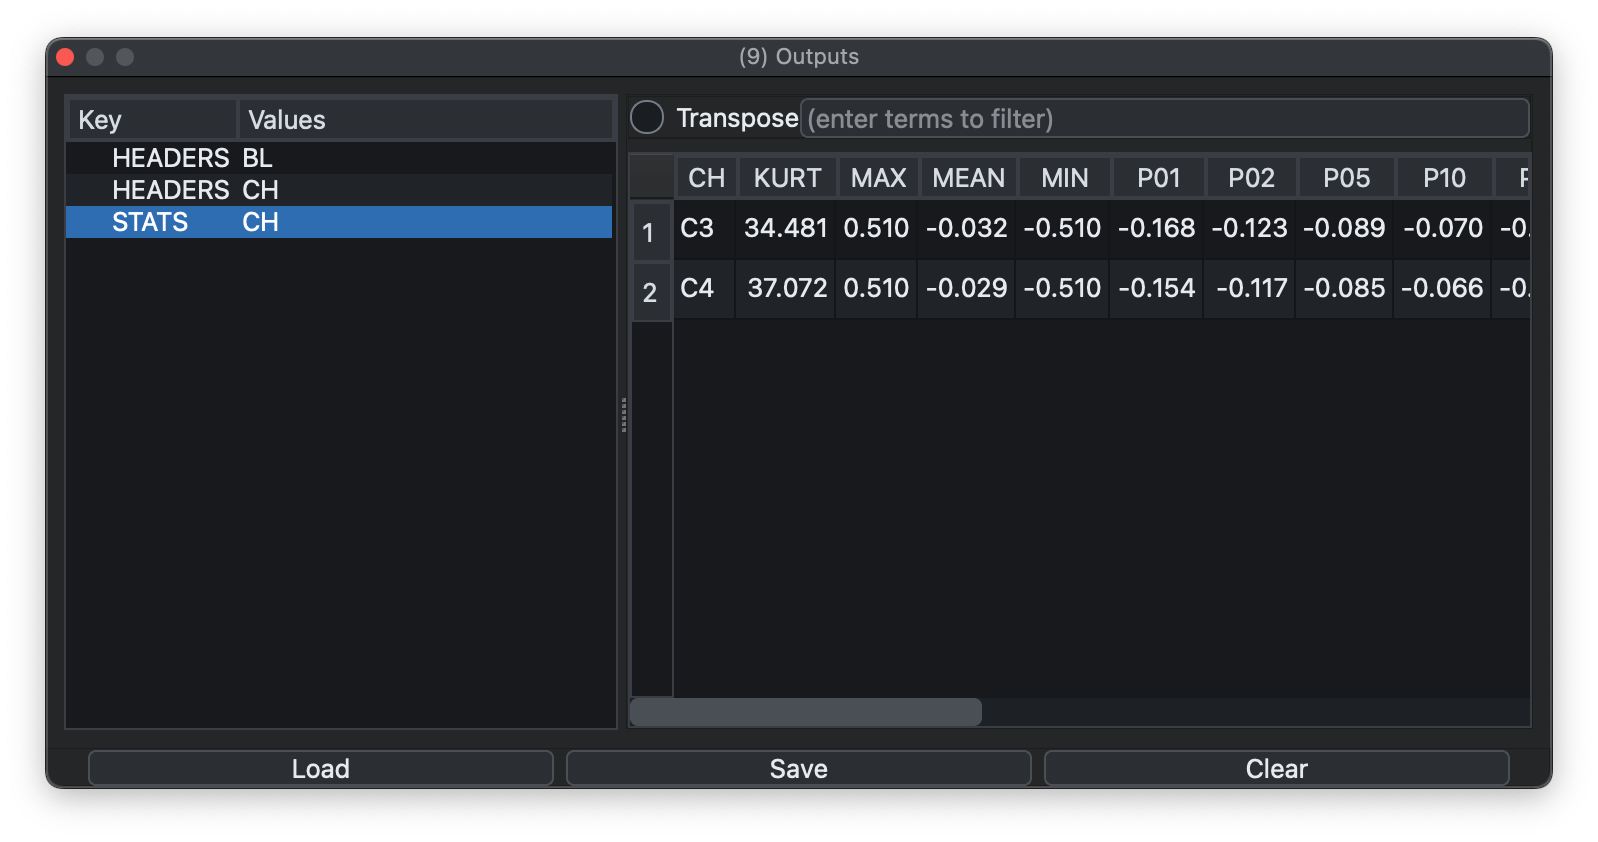Click MEAN value -0.032
The height and width of the screenshot is (842, 1598).
tap(967, 228)
